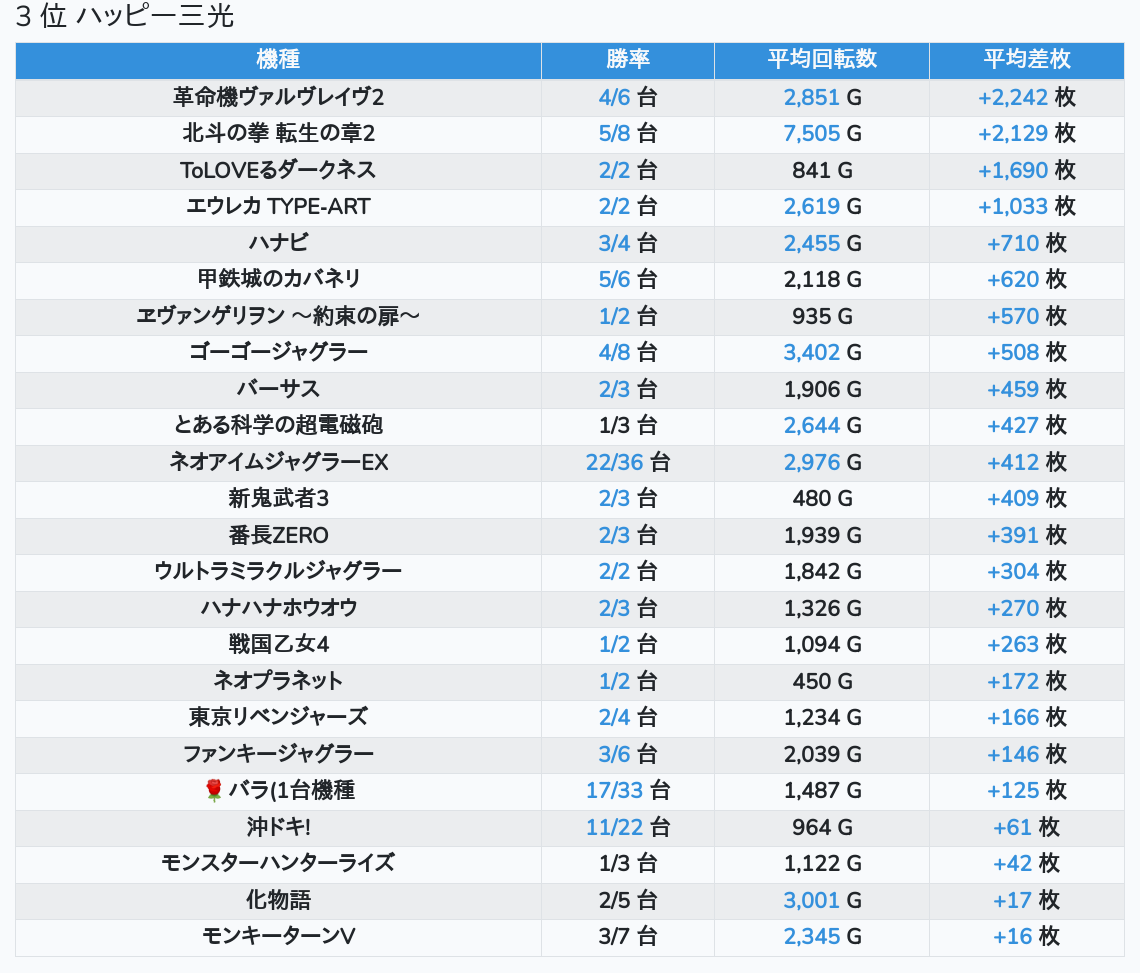Click the 17/33 win rate for バラ

click(x=614, y=791)
